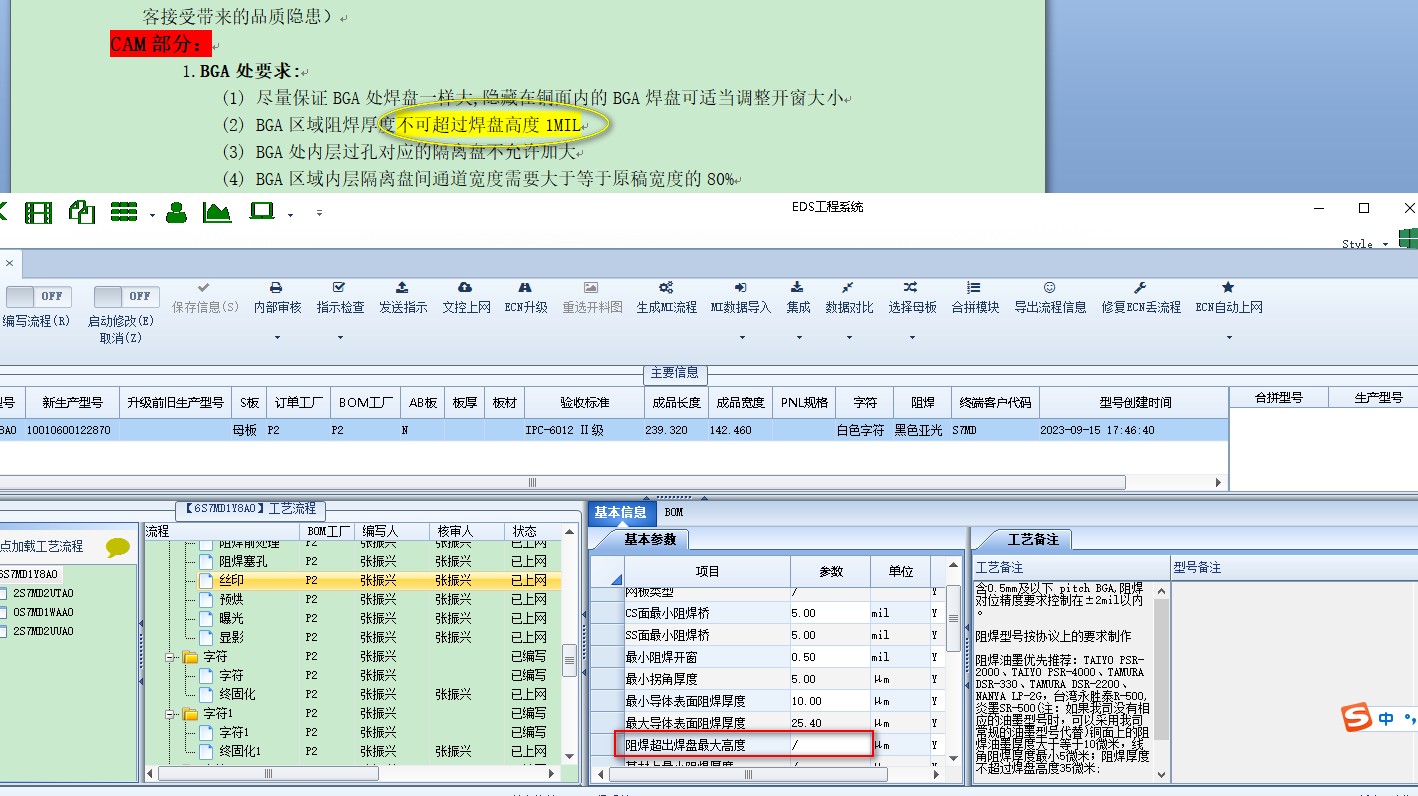Close the open document tab

point(9,264)
